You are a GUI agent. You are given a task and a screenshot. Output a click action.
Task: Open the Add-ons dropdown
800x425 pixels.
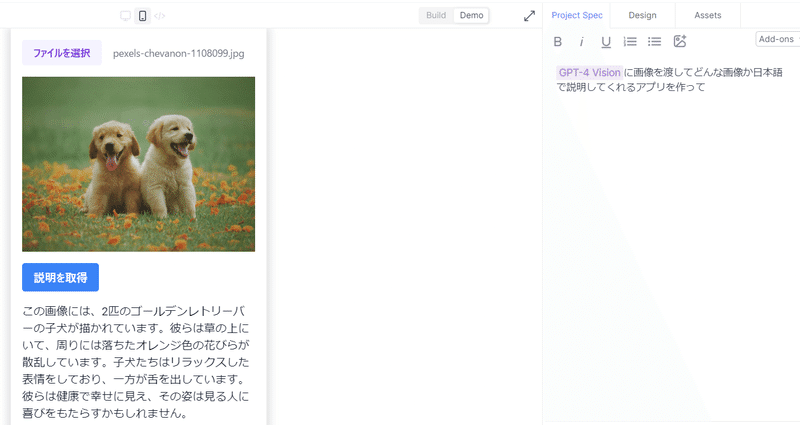tap(777, 40)
